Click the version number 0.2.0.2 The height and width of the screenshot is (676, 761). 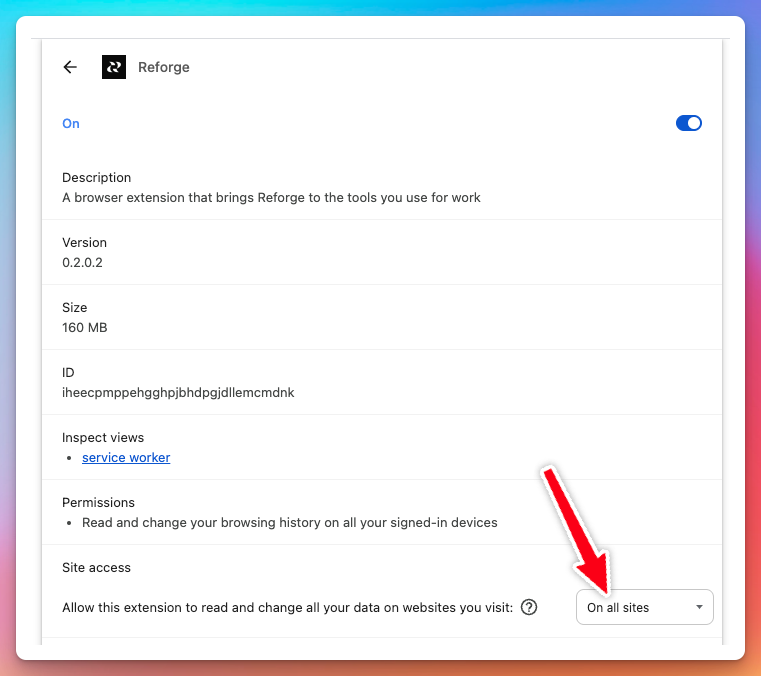(83, 263)
